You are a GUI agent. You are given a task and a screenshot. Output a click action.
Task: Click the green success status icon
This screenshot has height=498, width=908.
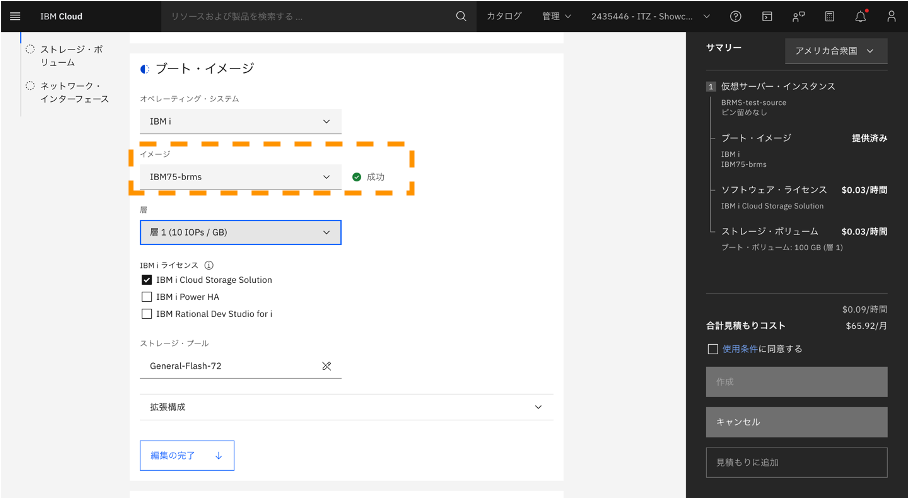357,177
